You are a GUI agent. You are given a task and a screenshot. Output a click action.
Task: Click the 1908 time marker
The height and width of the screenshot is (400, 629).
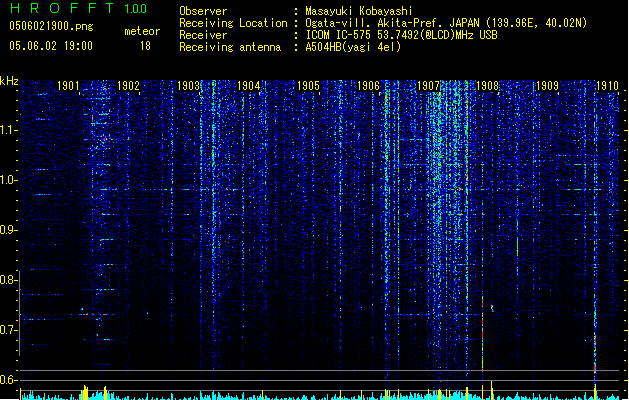(487, 86)
